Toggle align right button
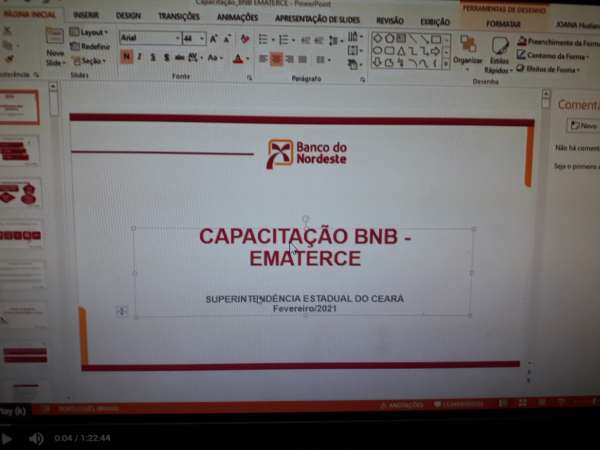Screen dimensions: 600x450 pyautogui.click(x=290, y=59)
